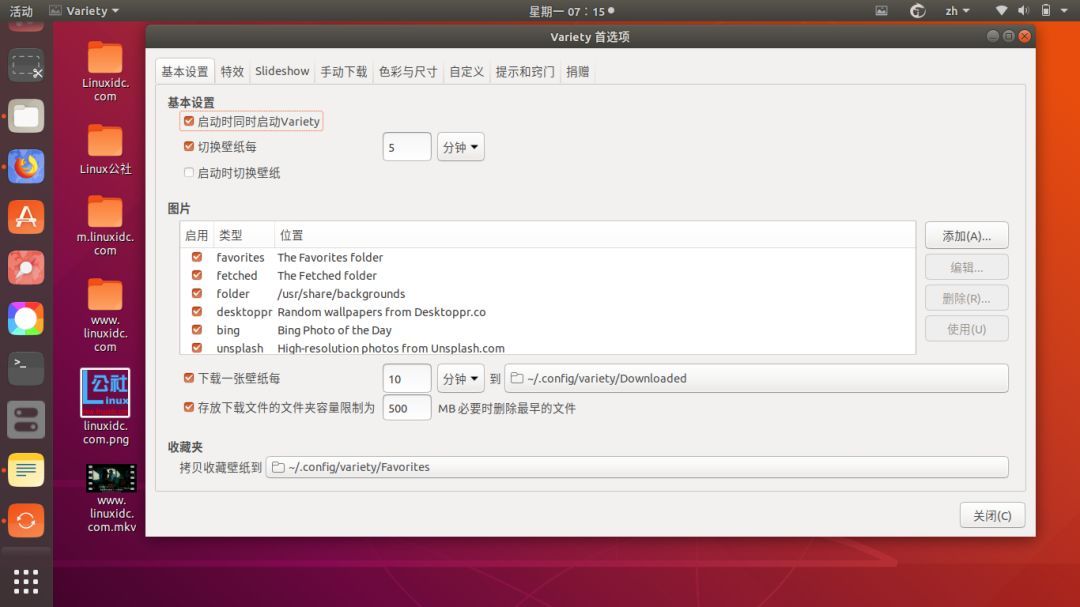Disable the /usr/share/backgrounds folder checkbox

(197, 294)
